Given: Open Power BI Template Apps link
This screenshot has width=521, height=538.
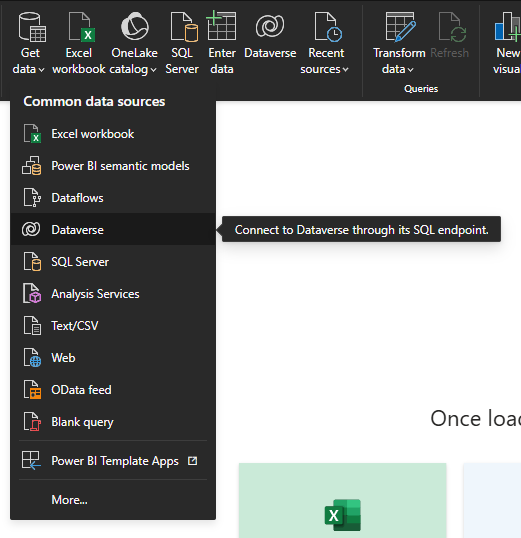Looking at the screenshot, I should (113, 461).
